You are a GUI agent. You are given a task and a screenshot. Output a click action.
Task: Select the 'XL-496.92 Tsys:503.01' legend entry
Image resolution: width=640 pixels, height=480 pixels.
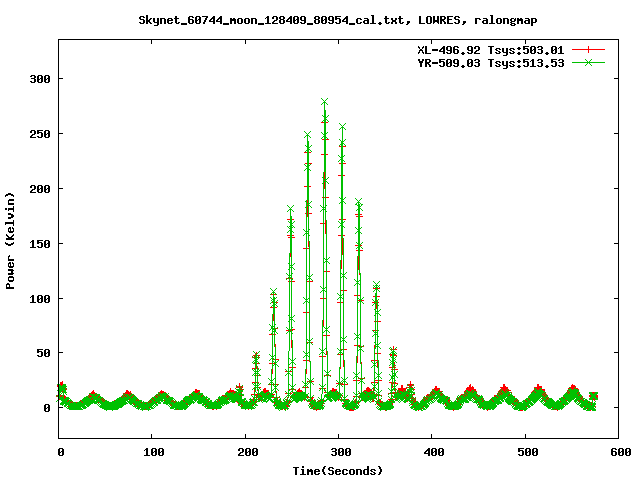(x=491, y=50)
